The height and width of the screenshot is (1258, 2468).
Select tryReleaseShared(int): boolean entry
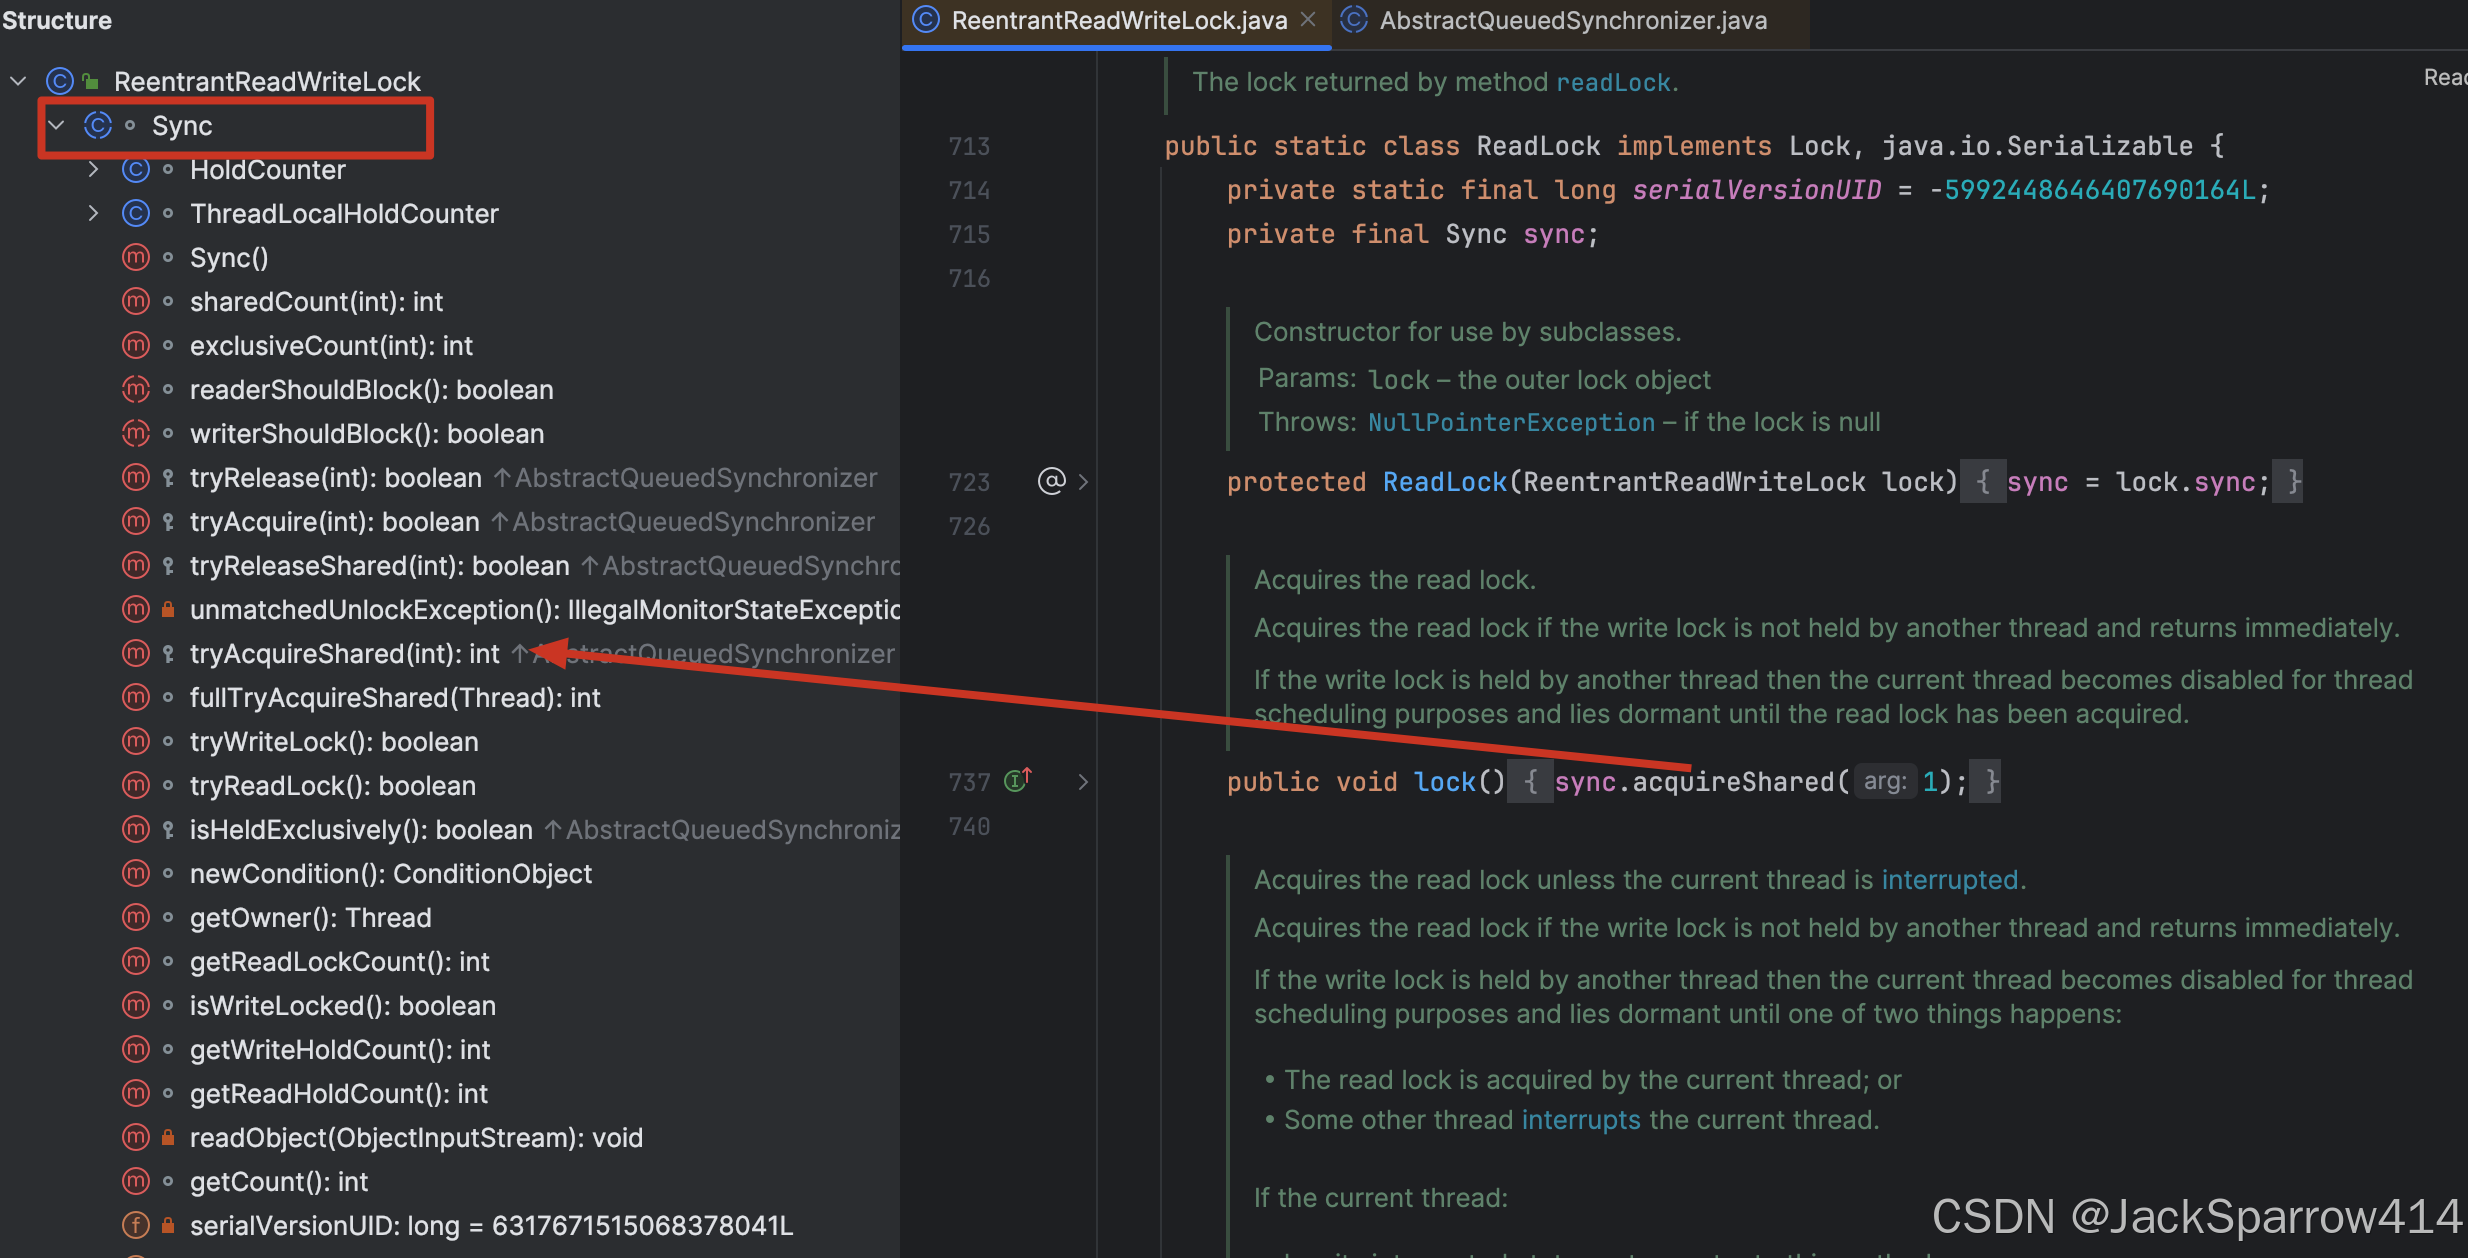[x=380, y=565]
